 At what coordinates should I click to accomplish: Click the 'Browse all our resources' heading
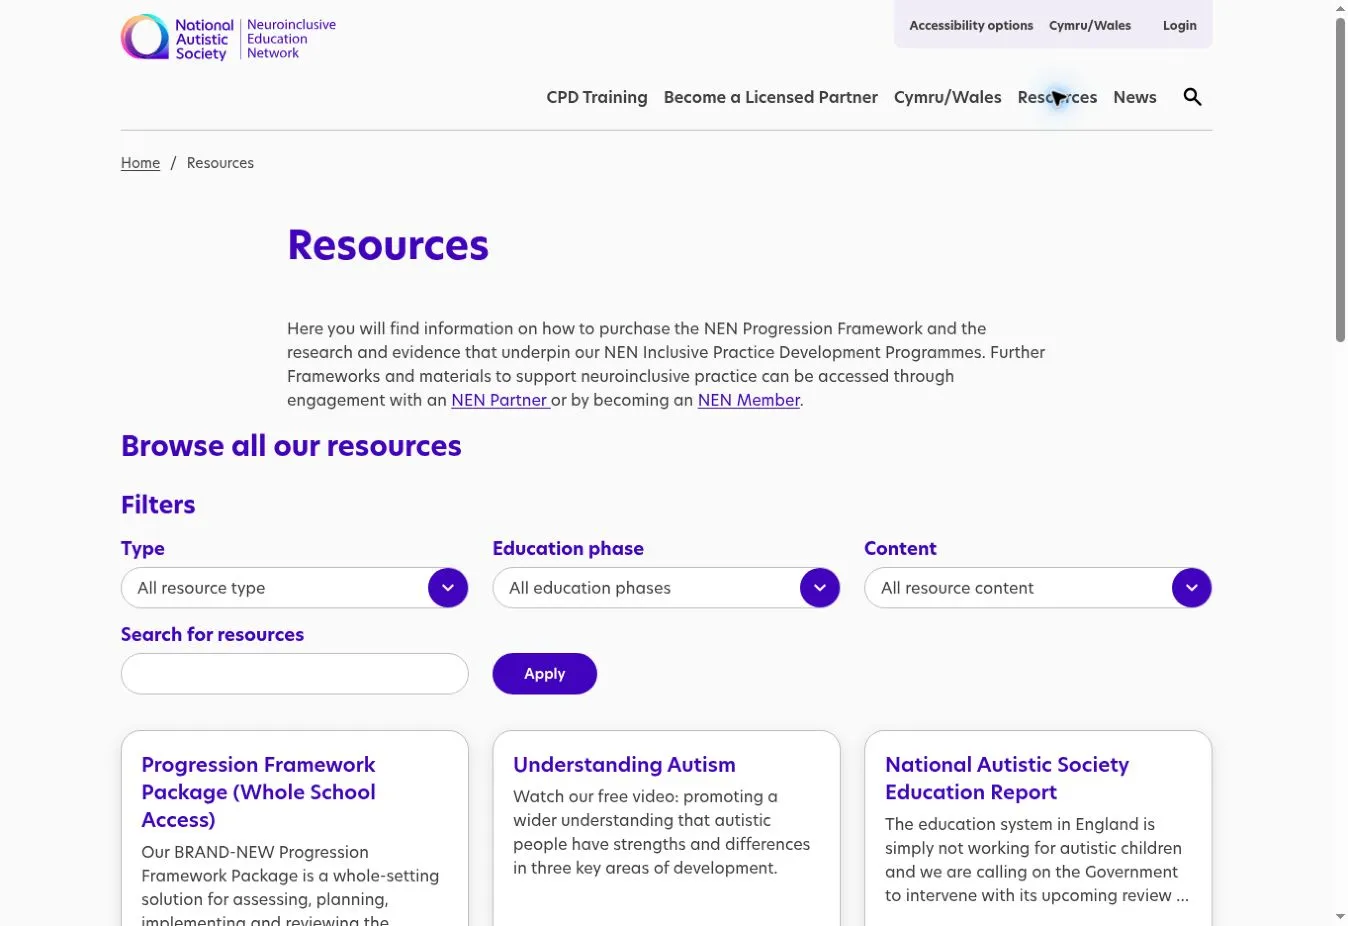(x=291, y=446)
